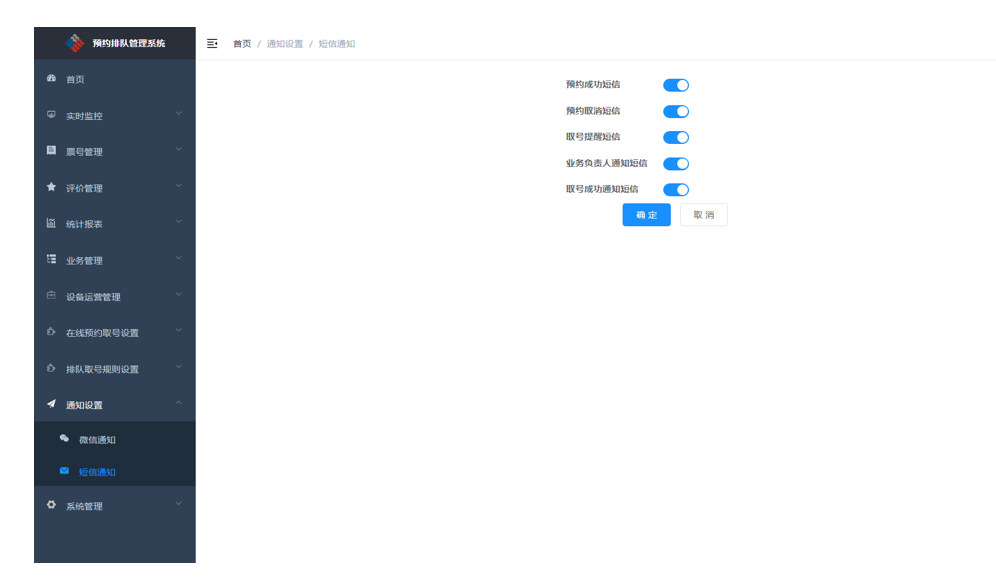Click the gear icon for 系统管理
Screen dimensions: 996x582
click(x=51, y=505)
